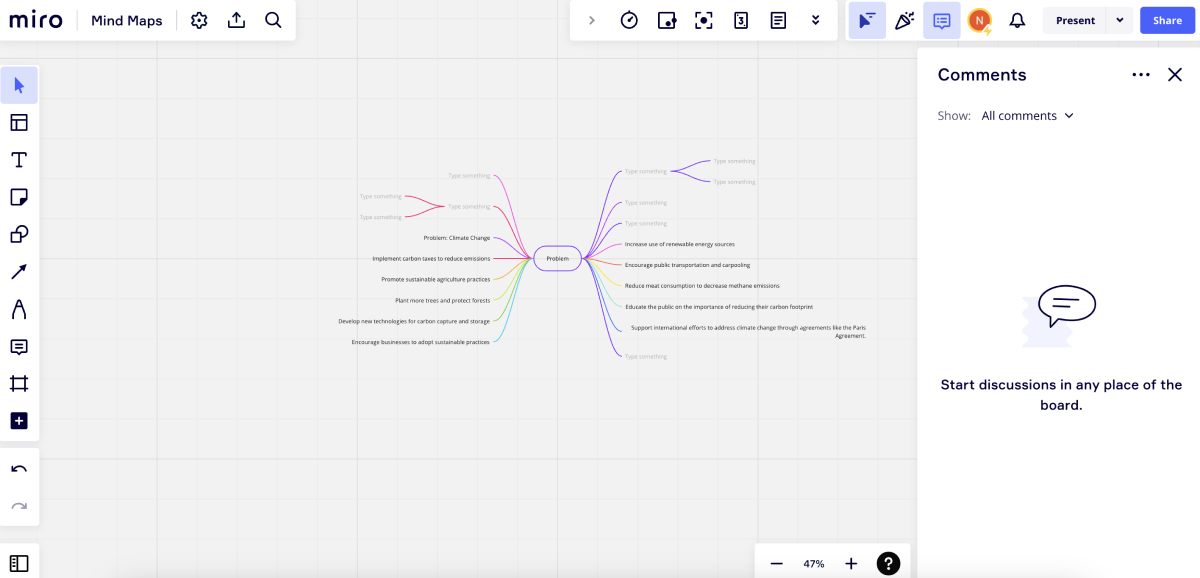The image size is (1200, 578).
Task: Select Reduce meat consumption node
Action: [702, 286]
